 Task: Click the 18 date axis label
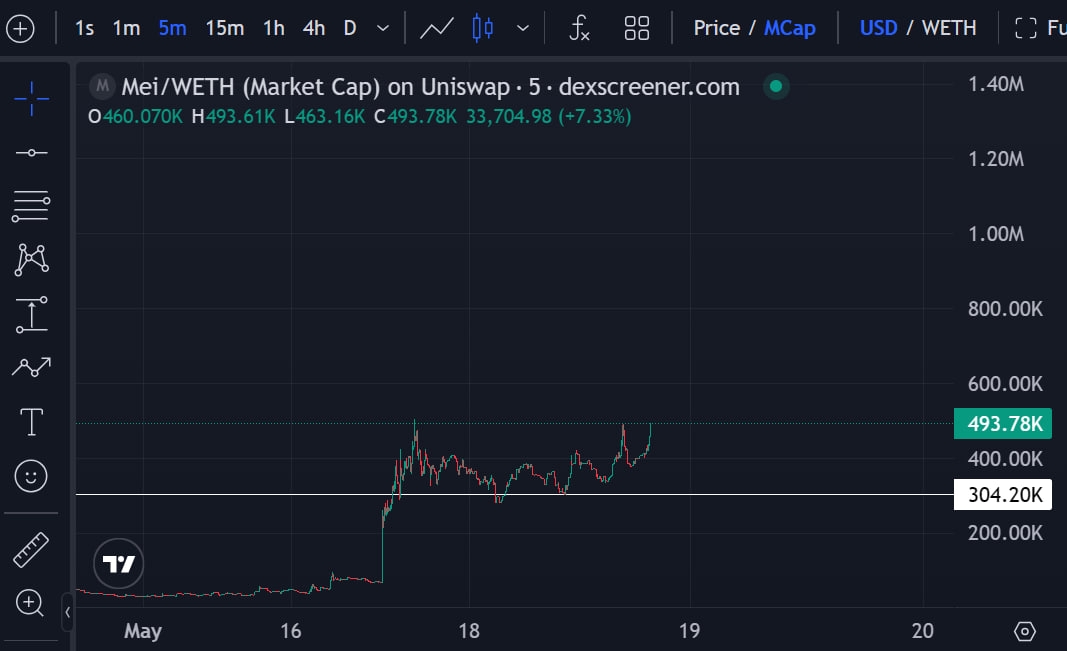[469, 631]
